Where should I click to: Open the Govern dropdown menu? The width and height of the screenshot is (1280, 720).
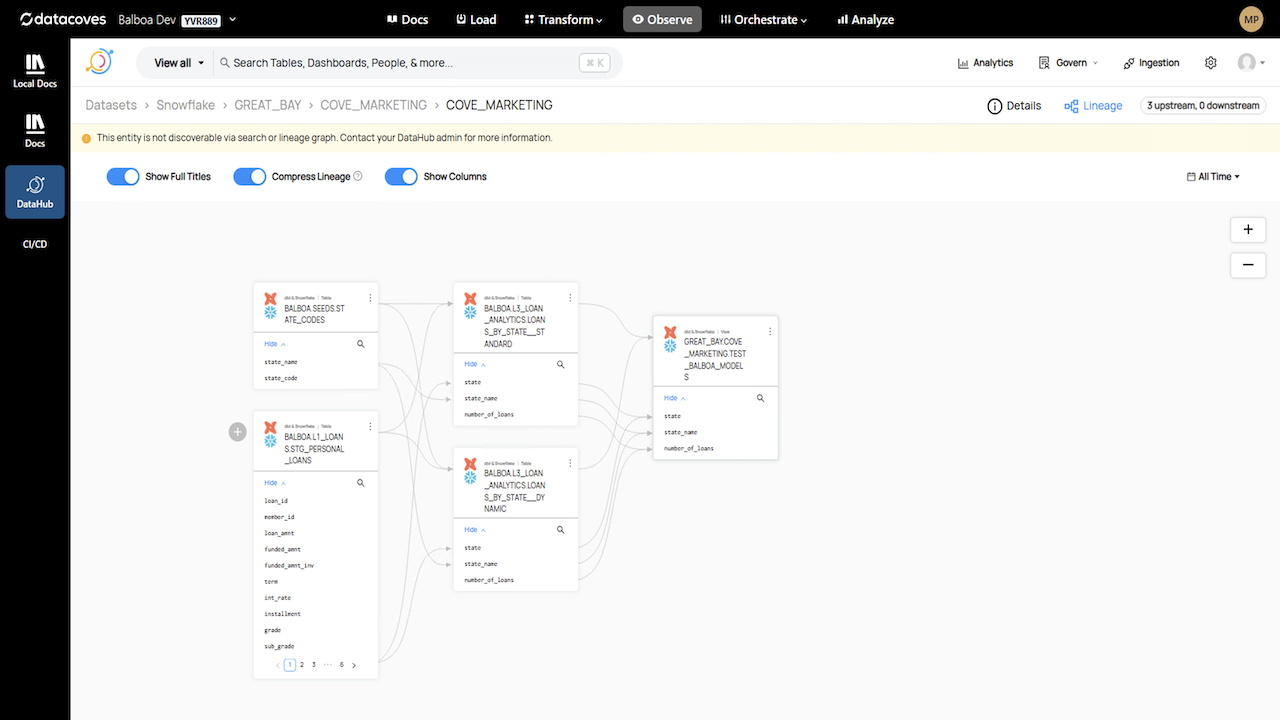click(x=1068, y=62)
